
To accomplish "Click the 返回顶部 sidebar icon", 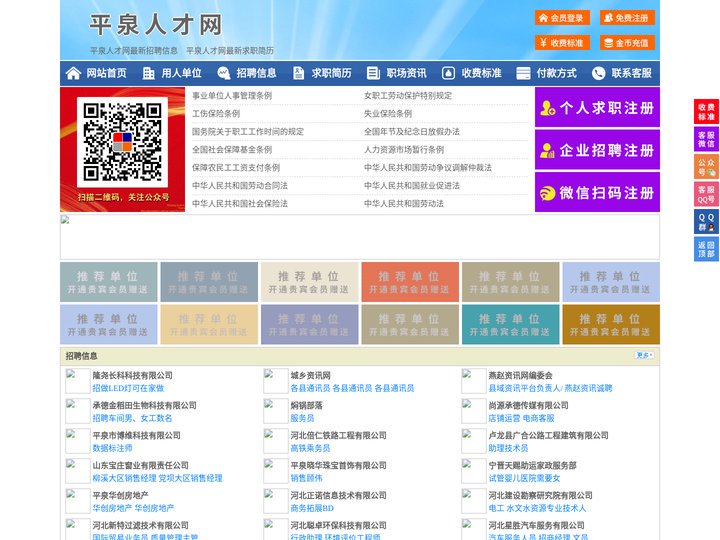I will (x=706, y=249).
